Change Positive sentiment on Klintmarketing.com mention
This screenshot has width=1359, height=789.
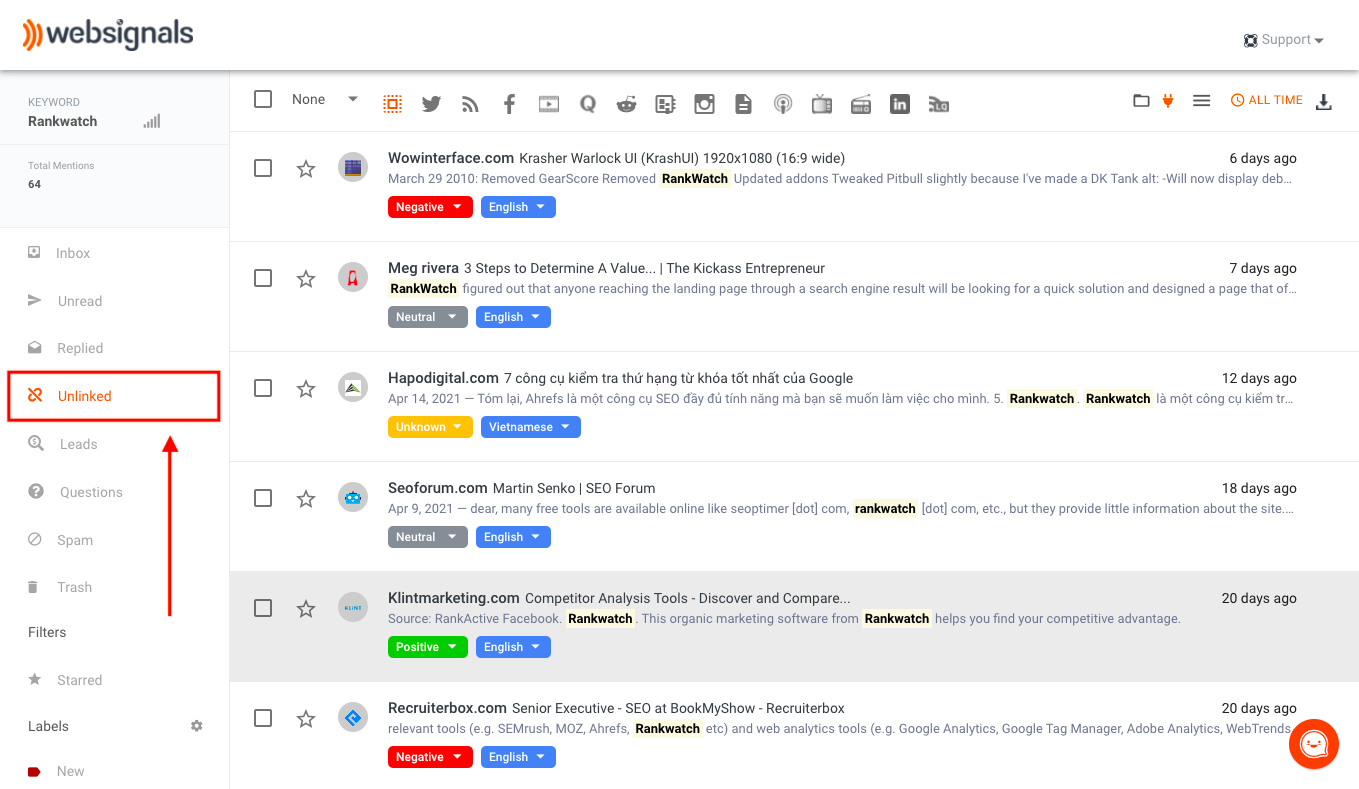click(428, 647)
